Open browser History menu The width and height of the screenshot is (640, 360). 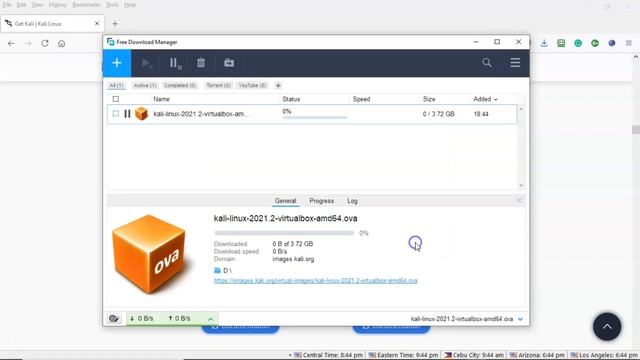(58, 5)
